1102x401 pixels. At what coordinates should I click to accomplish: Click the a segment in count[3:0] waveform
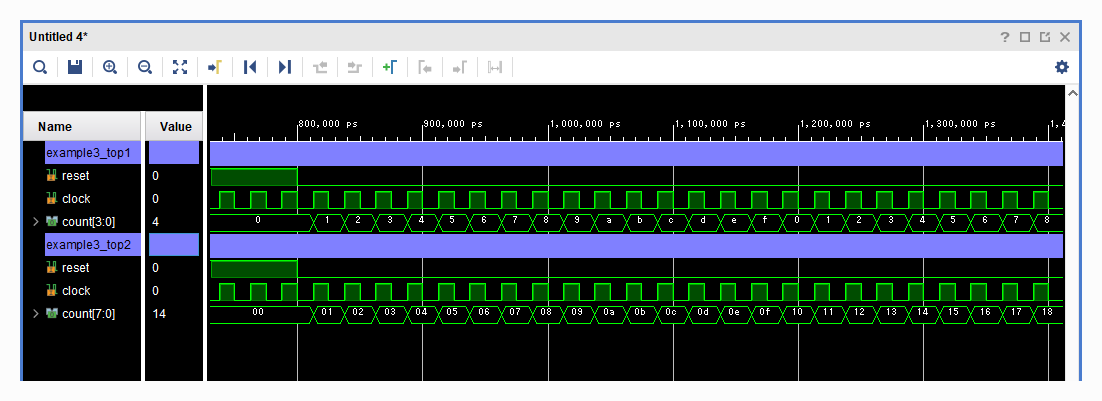click(x=609, y=221)
